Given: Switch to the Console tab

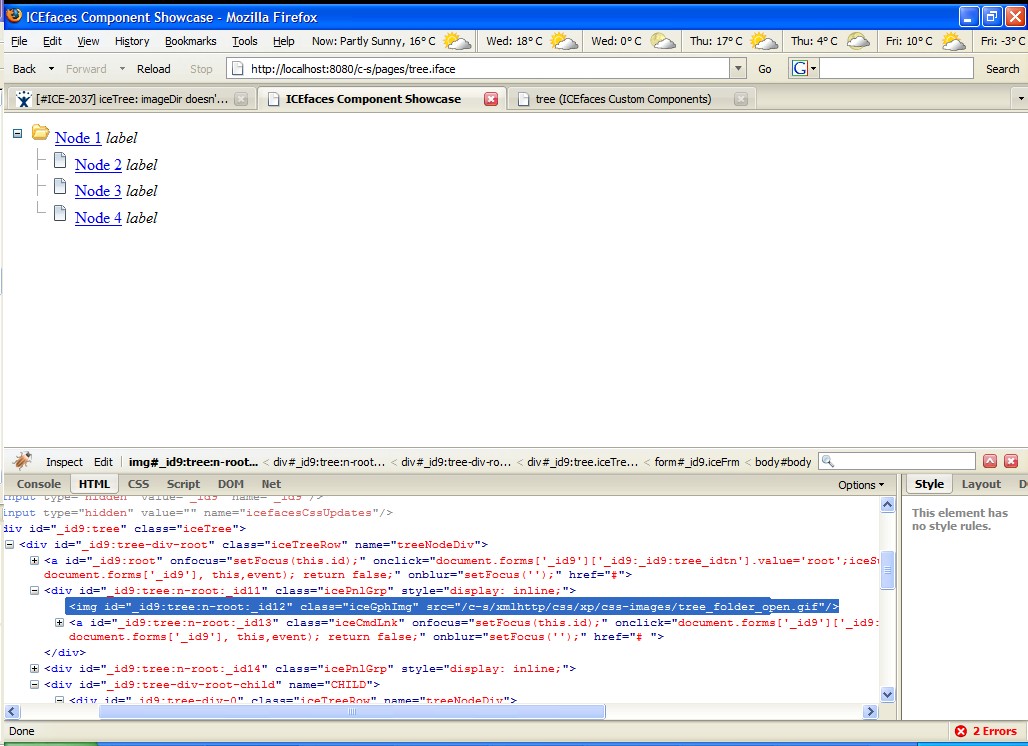Looking at the screenshot, I should click(39, 484).
